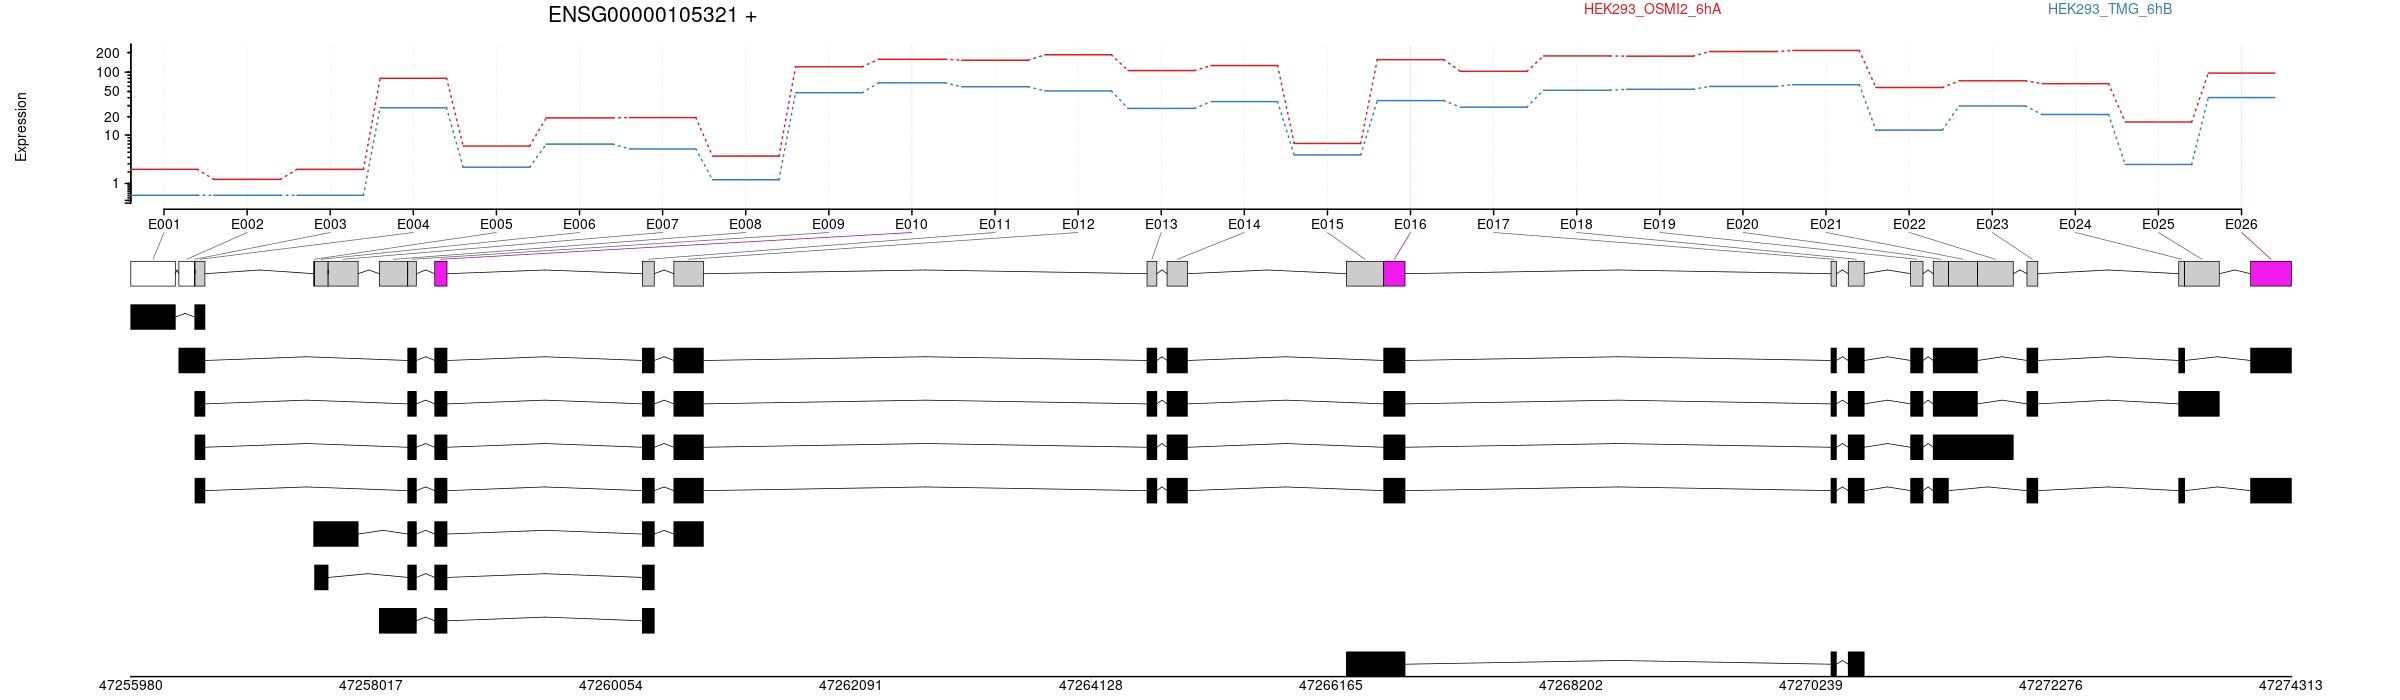This screenshot has width=2400, height=700.
Task: Click exon label E020
Action: [1742, 224]
